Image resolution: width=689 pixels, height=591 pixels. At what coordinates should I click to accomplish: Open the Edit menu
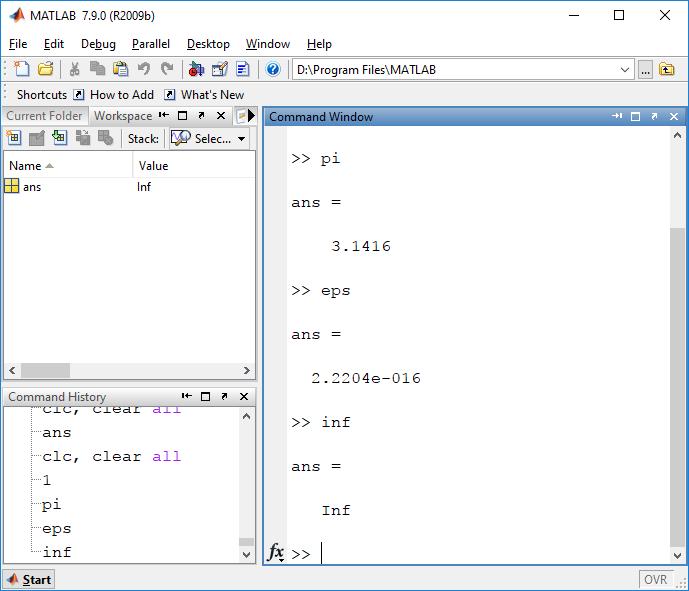point(54,44)
